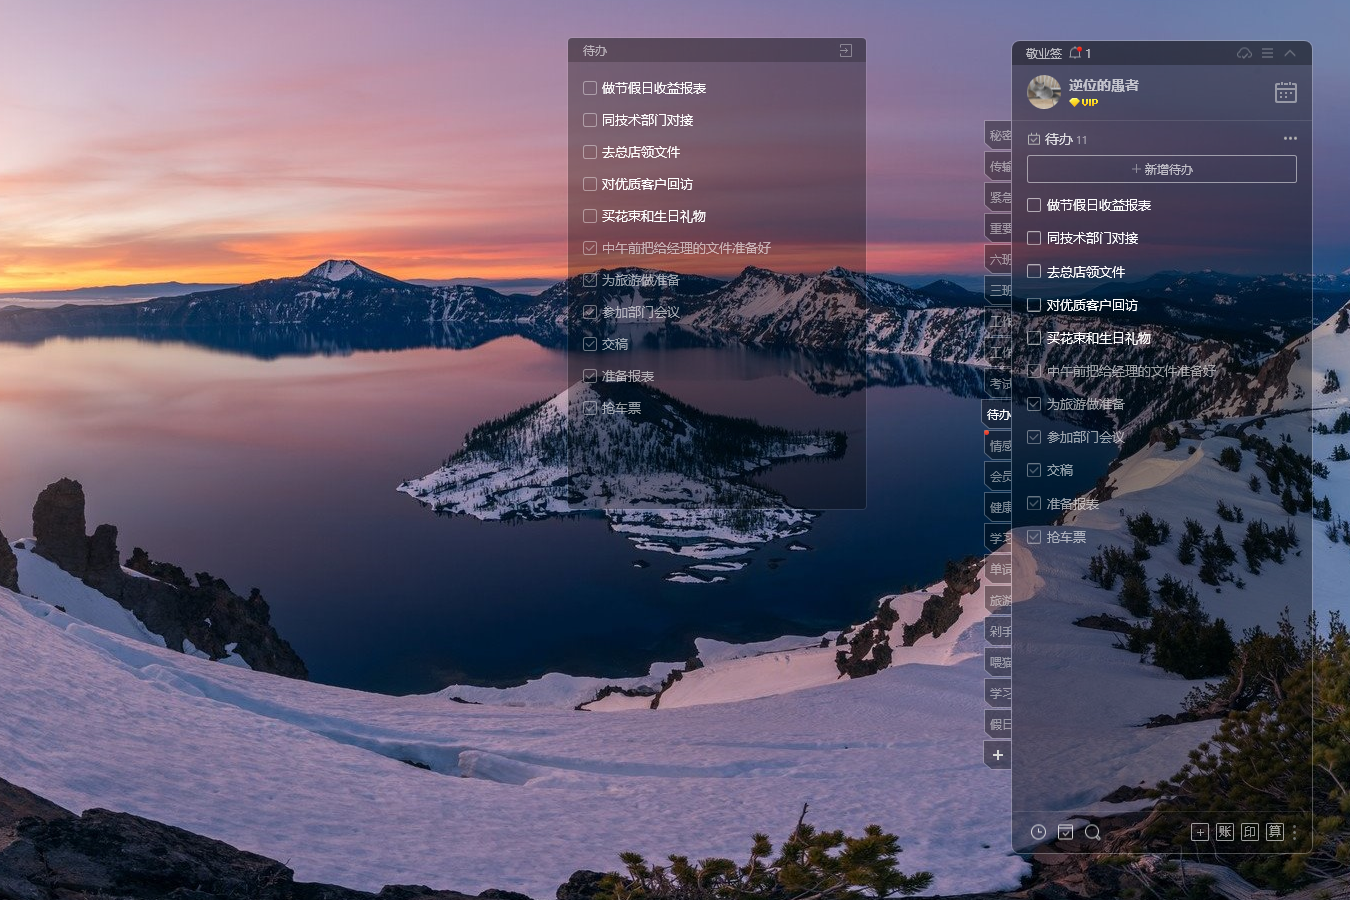Uncheck 抢车票 in main panel
This screenshot has width=1350, height=900.
1034,537
